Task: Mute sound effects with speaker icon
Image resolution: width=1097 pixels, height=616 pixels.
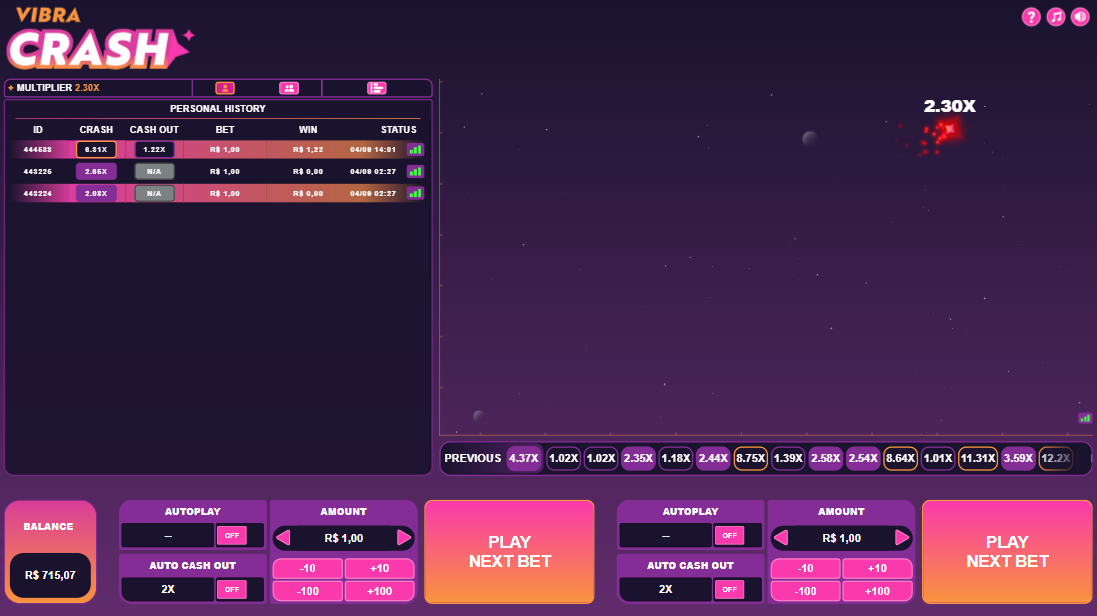Action: point(1080,17)
